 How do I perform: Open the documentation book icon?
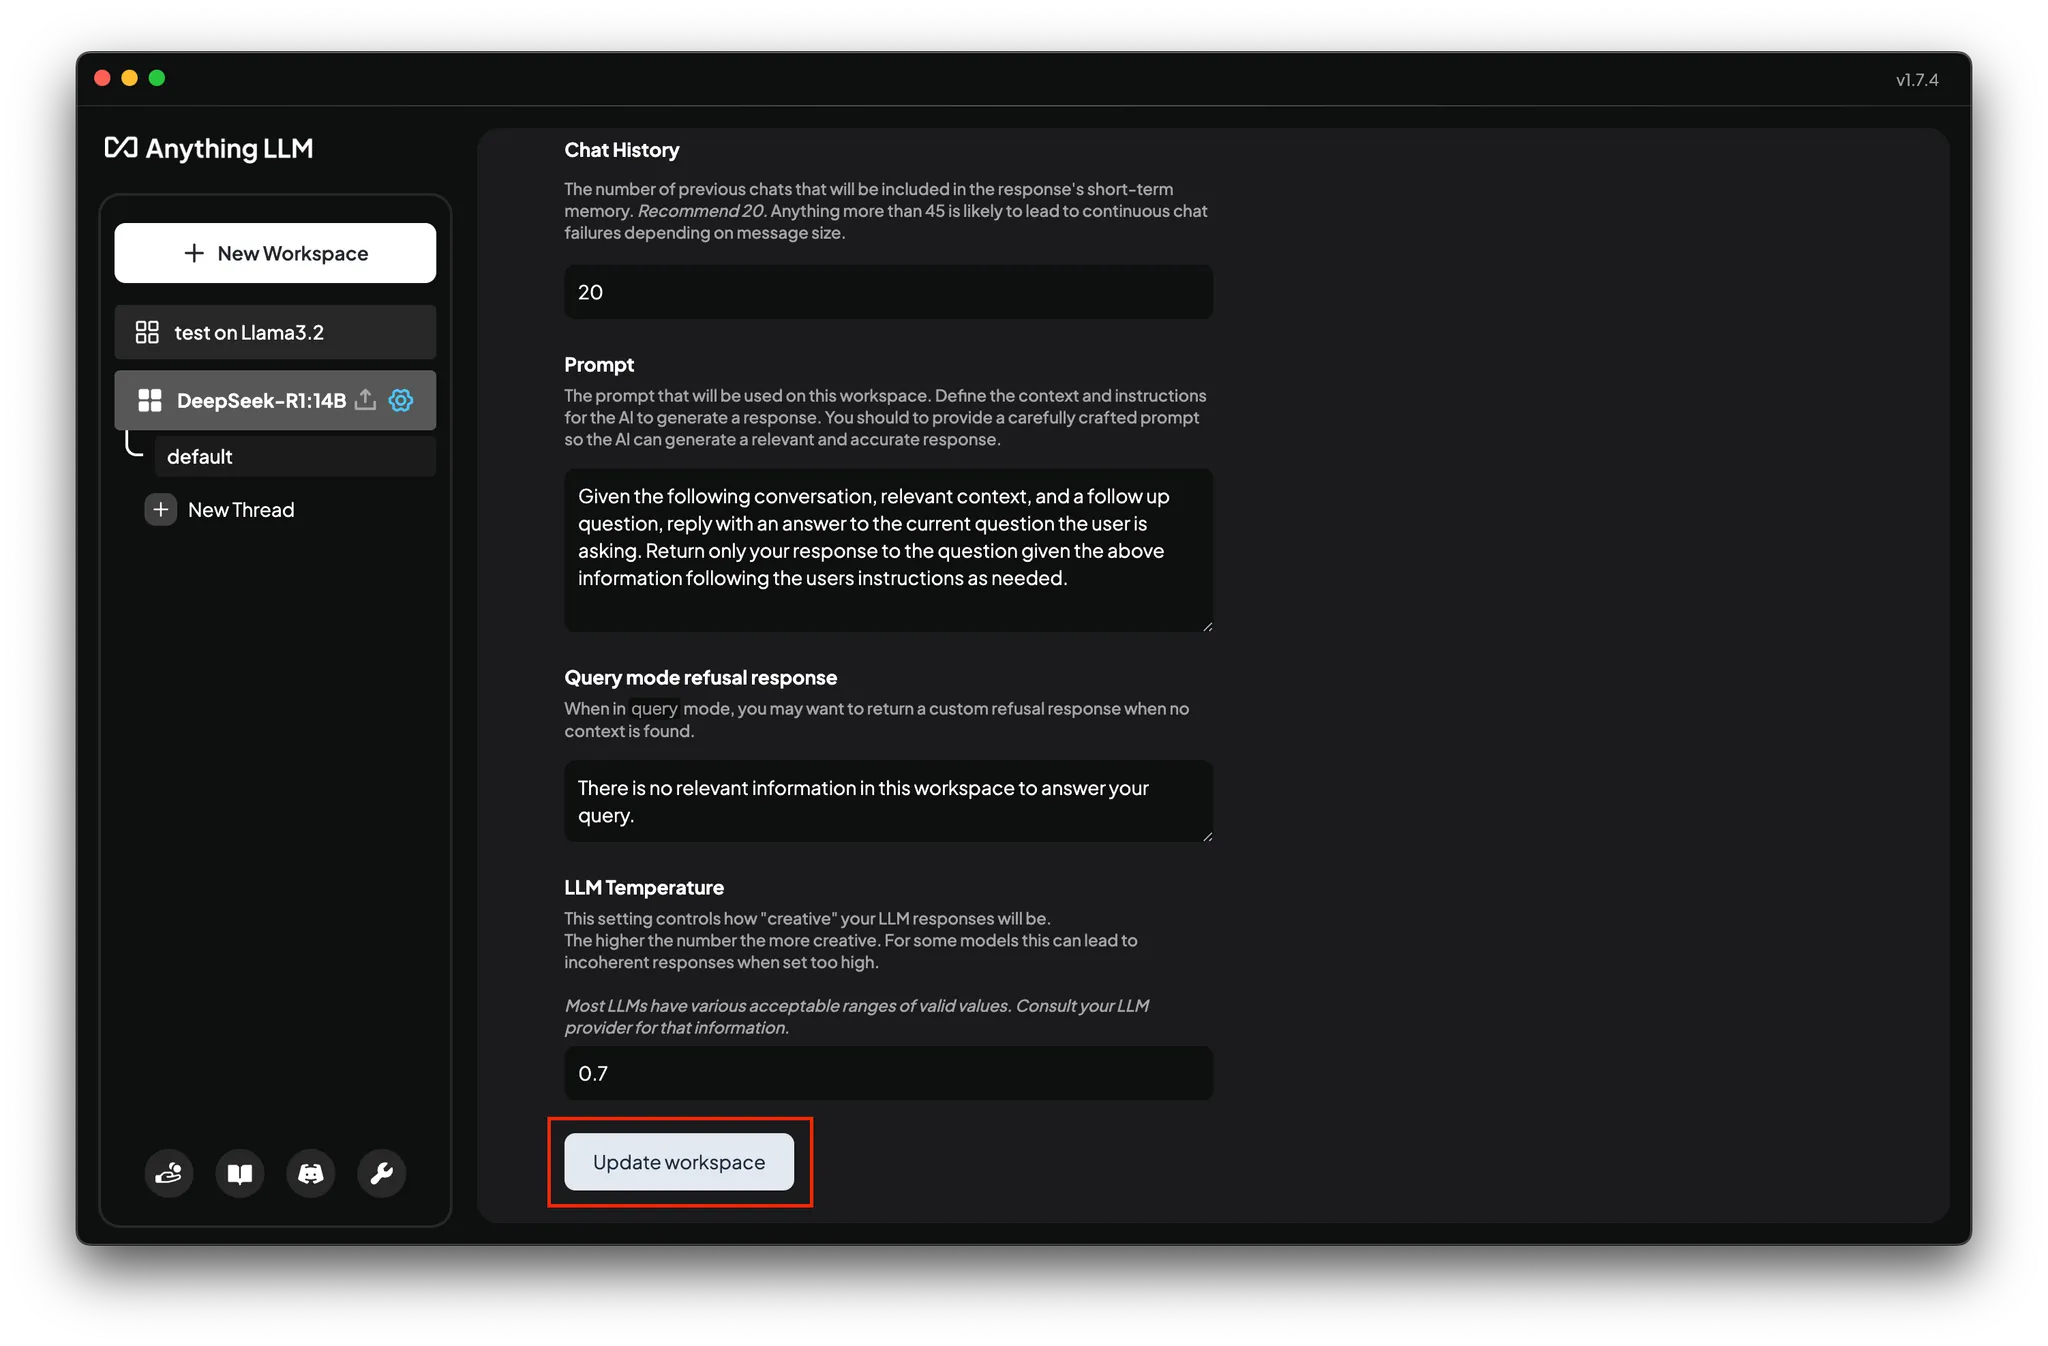(240, 1173)
